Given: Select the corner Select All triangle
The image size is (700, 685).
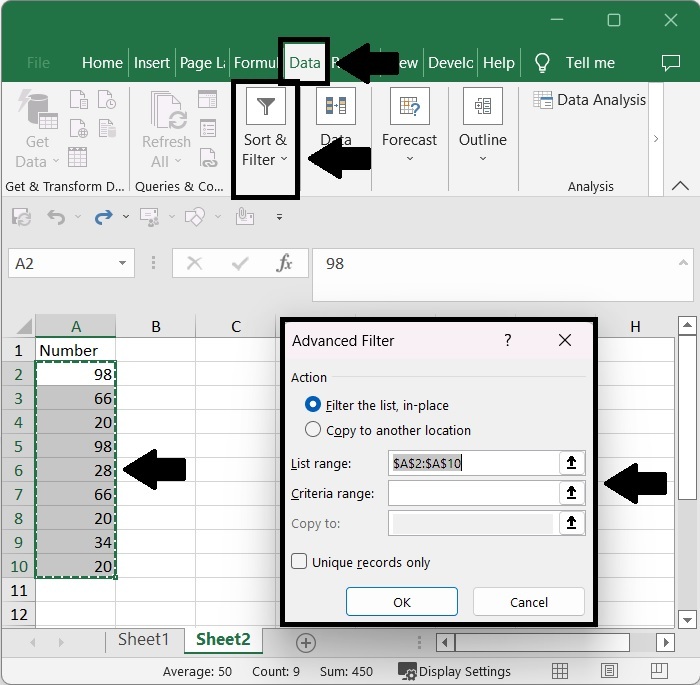Looking at the screenshot, I should click(24, 326).
